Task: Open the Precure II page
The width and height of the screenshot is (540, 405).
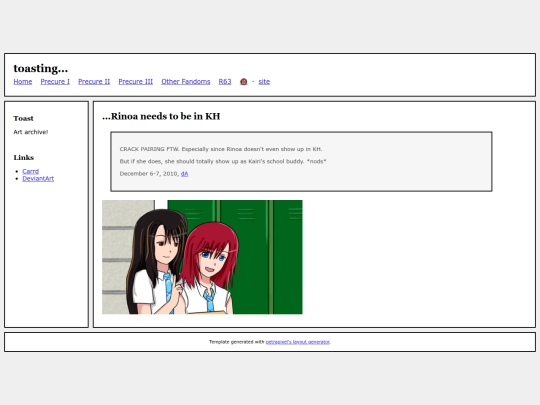Action: (94, 82)
